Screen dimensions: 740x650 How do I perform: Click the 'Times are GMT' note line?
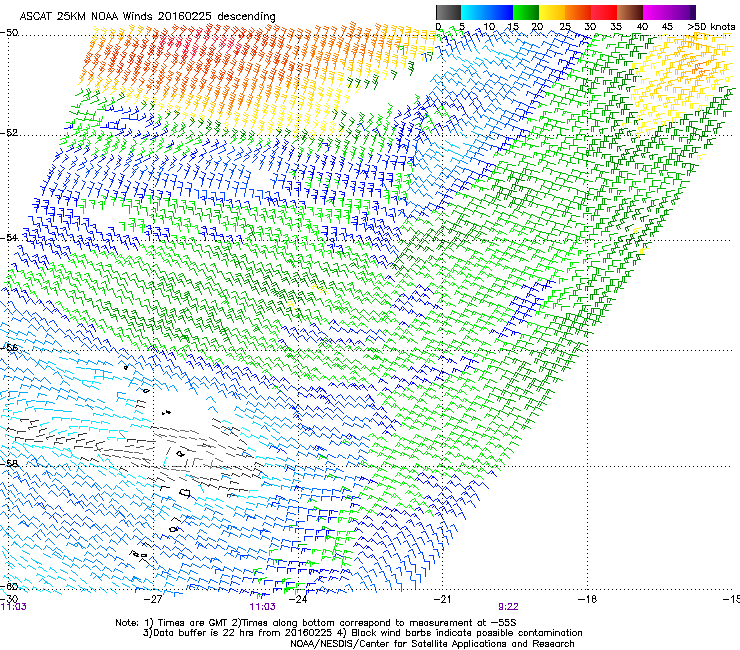[316, 623]
